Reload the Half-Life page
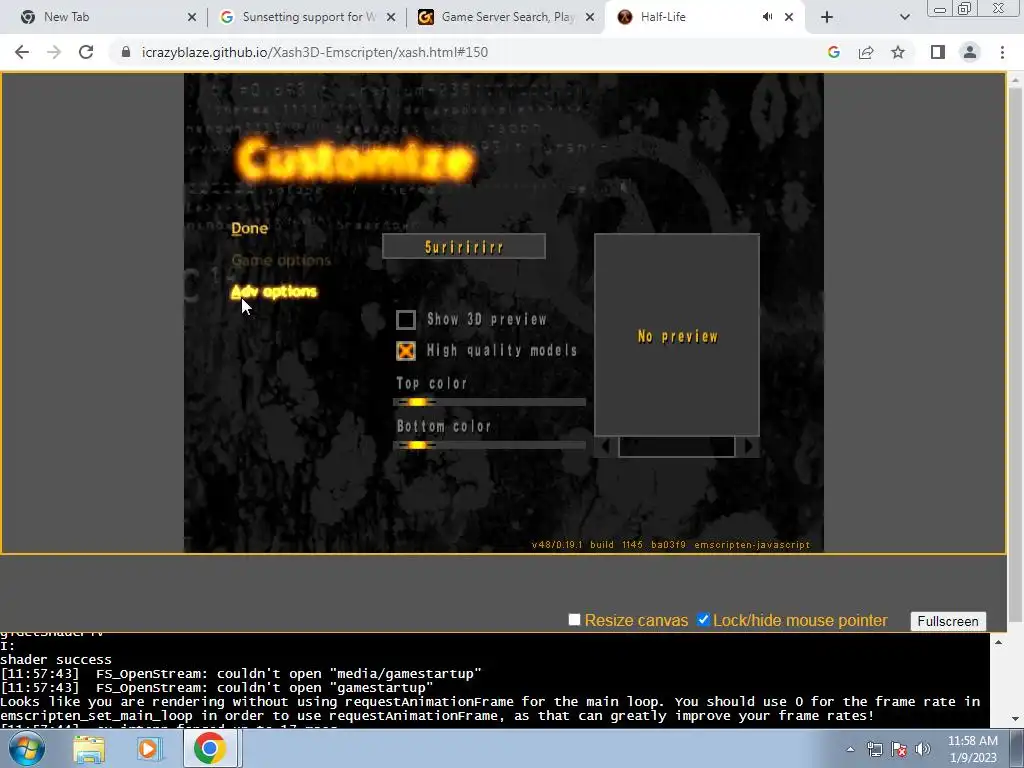The width and height of the screenshot is (1024, 768). tap(86, 52)
